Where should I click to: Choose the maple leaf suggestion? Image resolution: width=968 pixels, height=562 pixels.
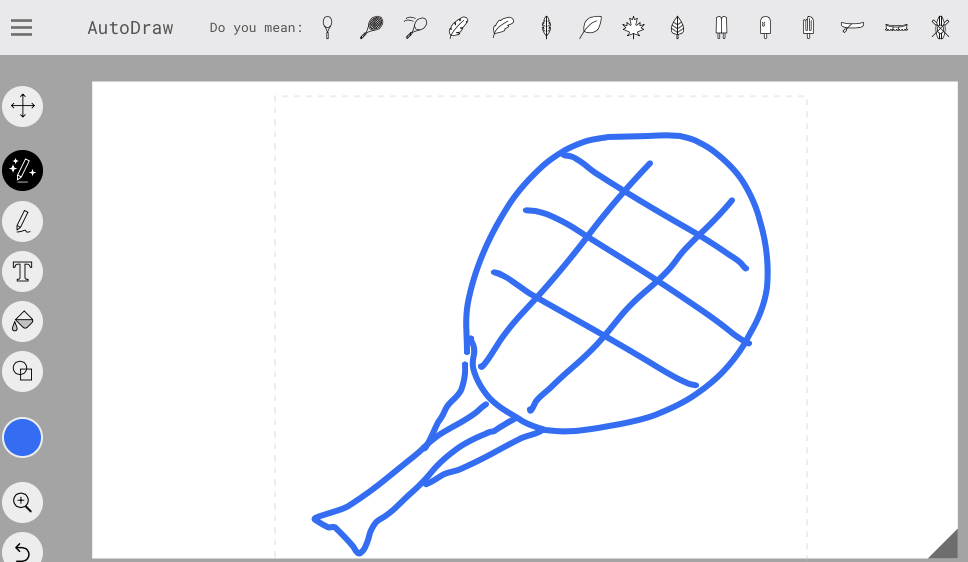click(633, 27)
